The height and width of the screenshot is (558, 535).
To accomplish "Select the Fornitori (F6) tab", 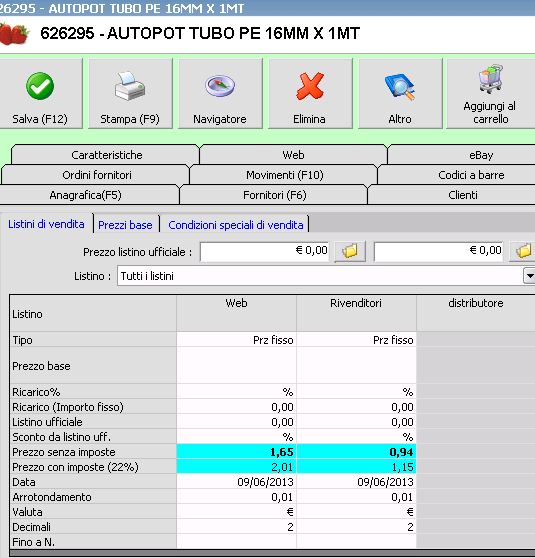I will click(x=274, y=195).
